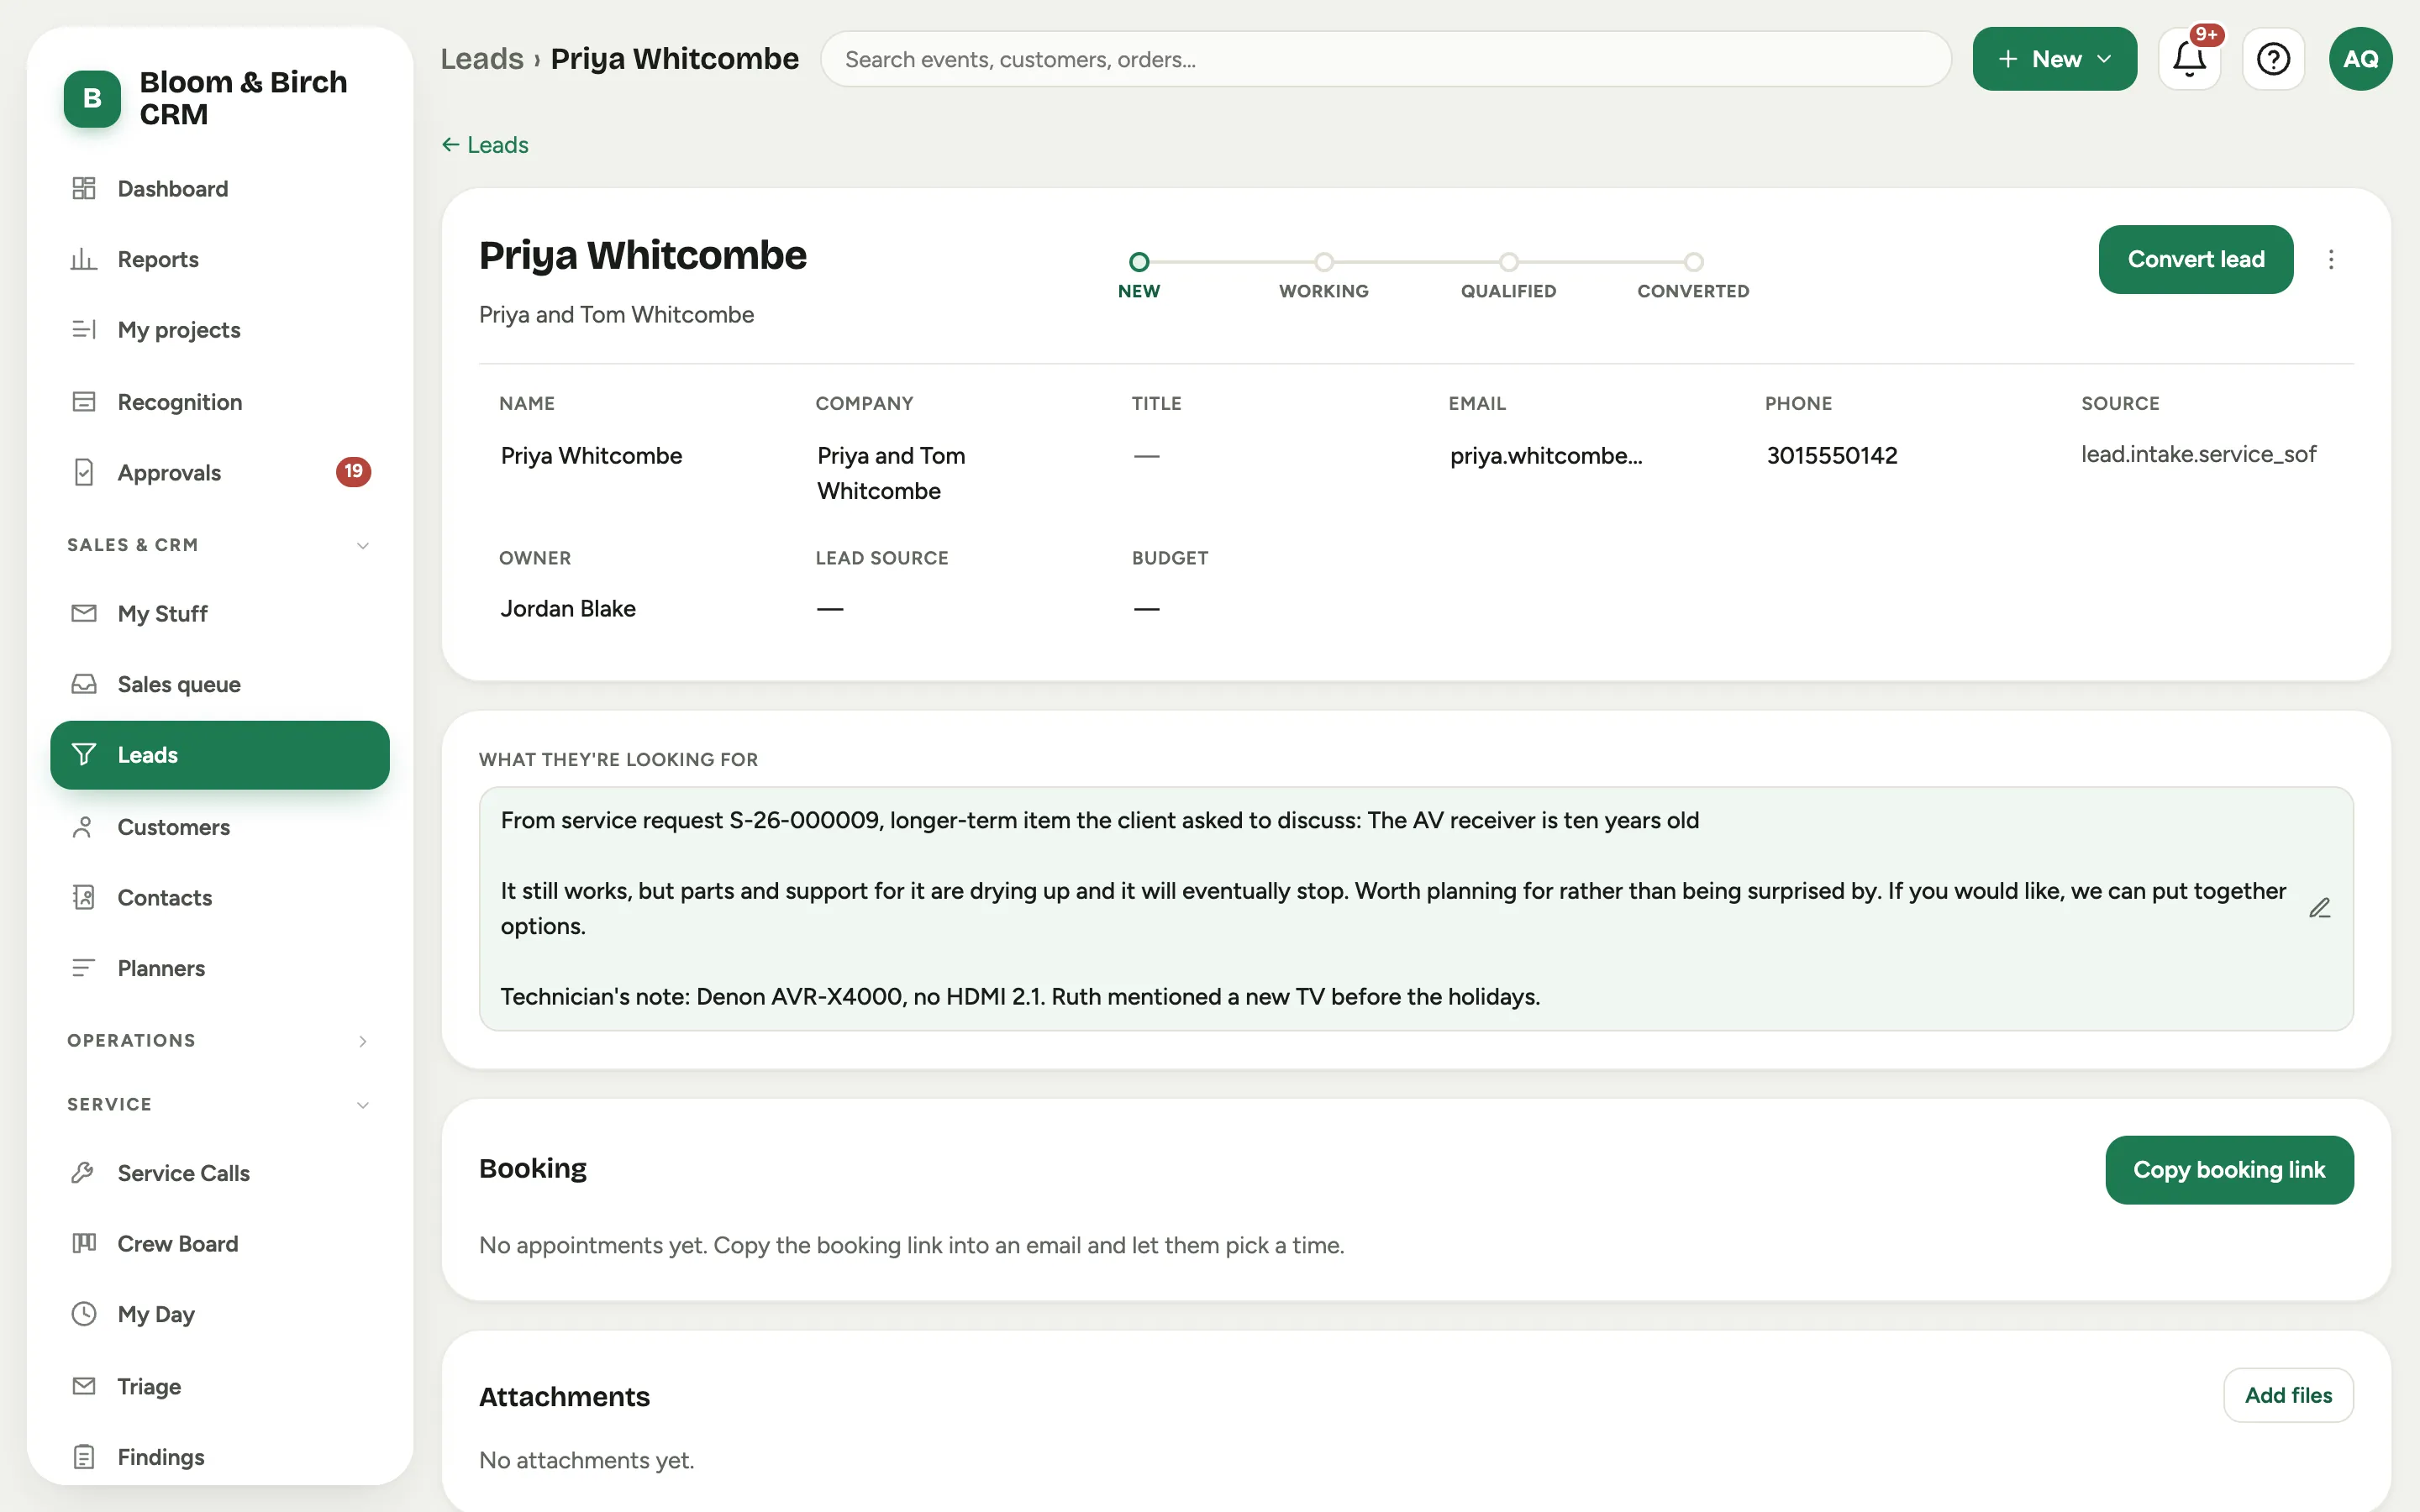The width and height of the screenshot is (2420, 1512).
Task: Click the Bloom & Birch B logo
Action: point(92,98)
